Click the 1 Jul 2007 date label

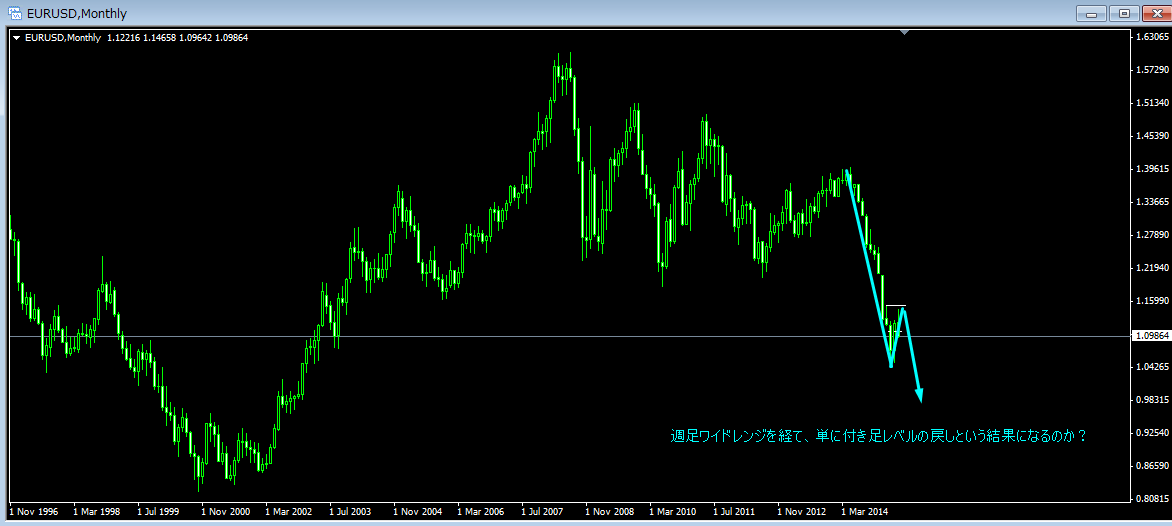[x=546, y=512]
